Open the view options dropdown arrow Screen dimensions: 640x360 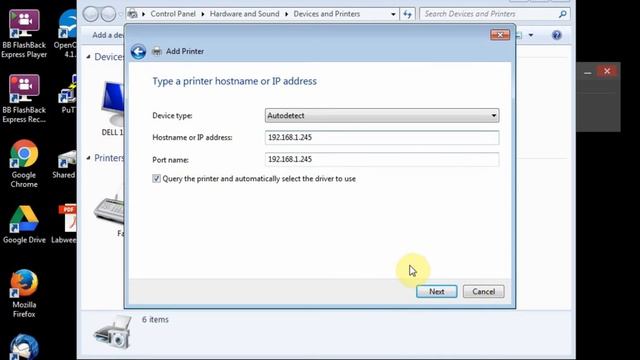(x=531, y=35)
